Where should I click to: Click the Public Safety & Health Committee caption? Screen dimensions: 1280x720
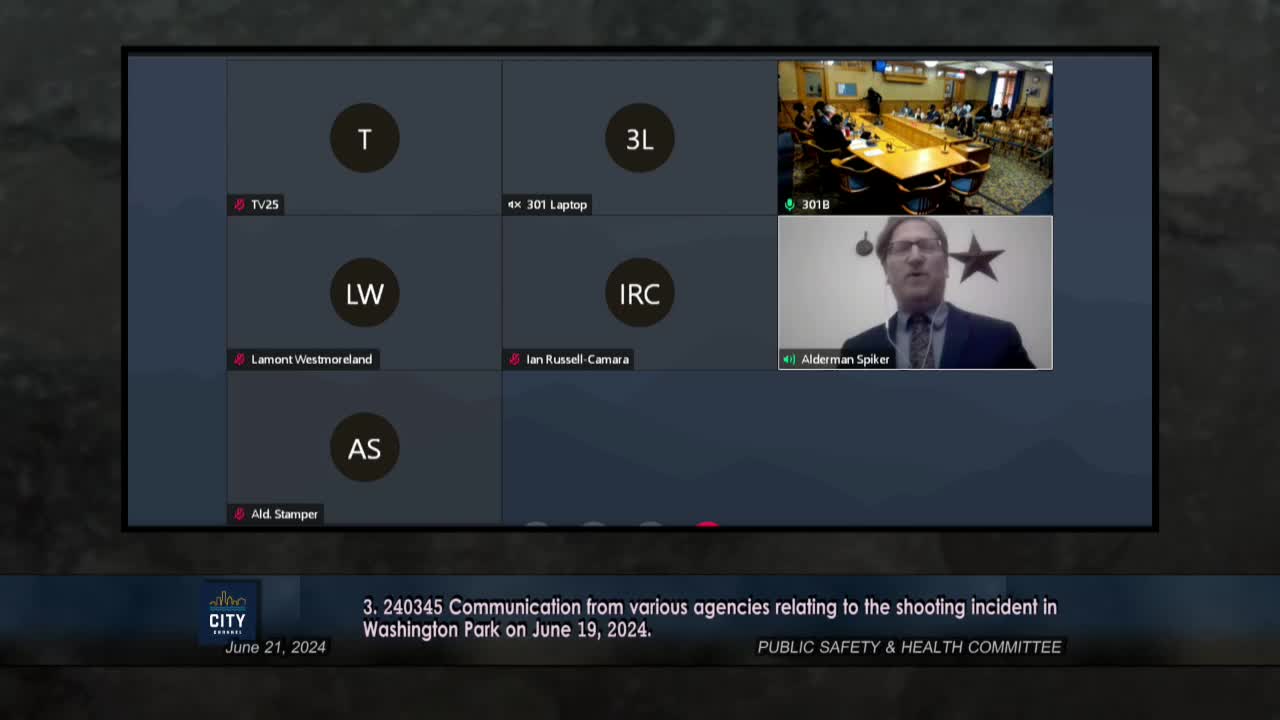(909, 647)
